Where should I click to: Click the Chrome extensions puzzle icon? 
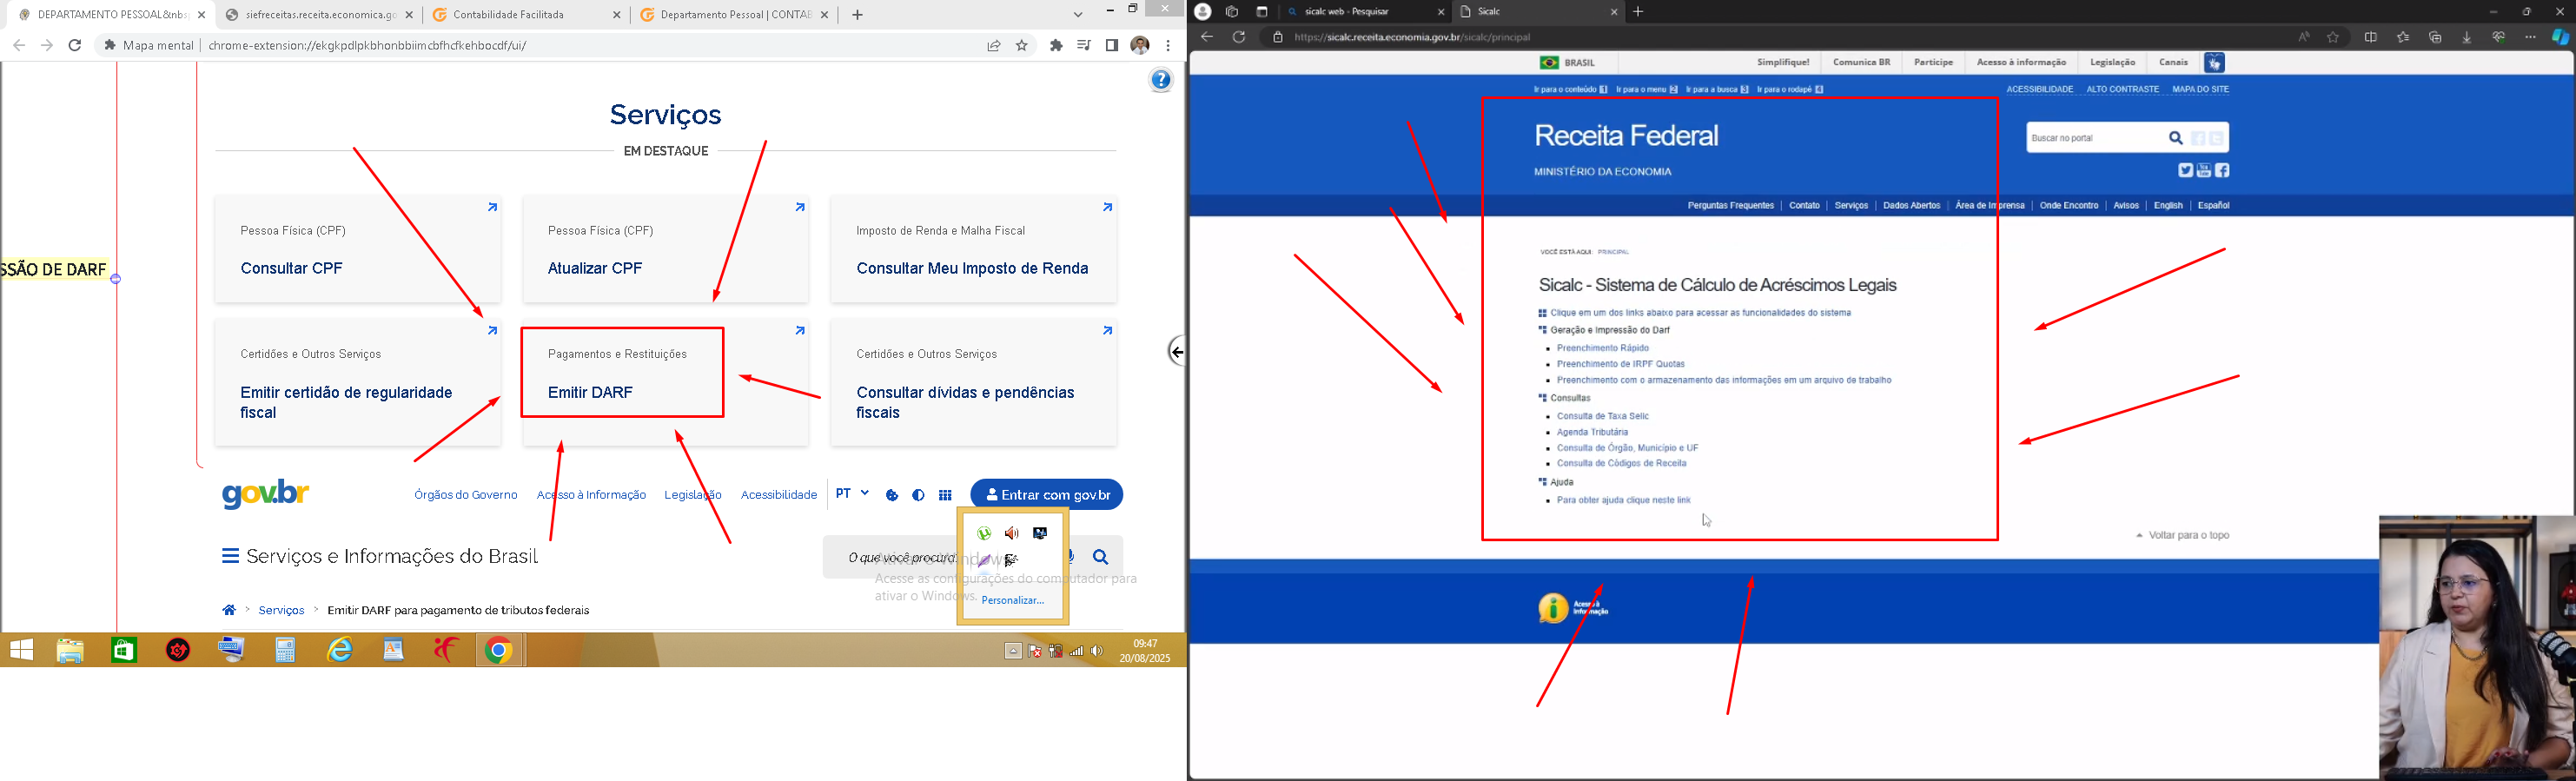pyautogui.click(x=1056, y=45)
